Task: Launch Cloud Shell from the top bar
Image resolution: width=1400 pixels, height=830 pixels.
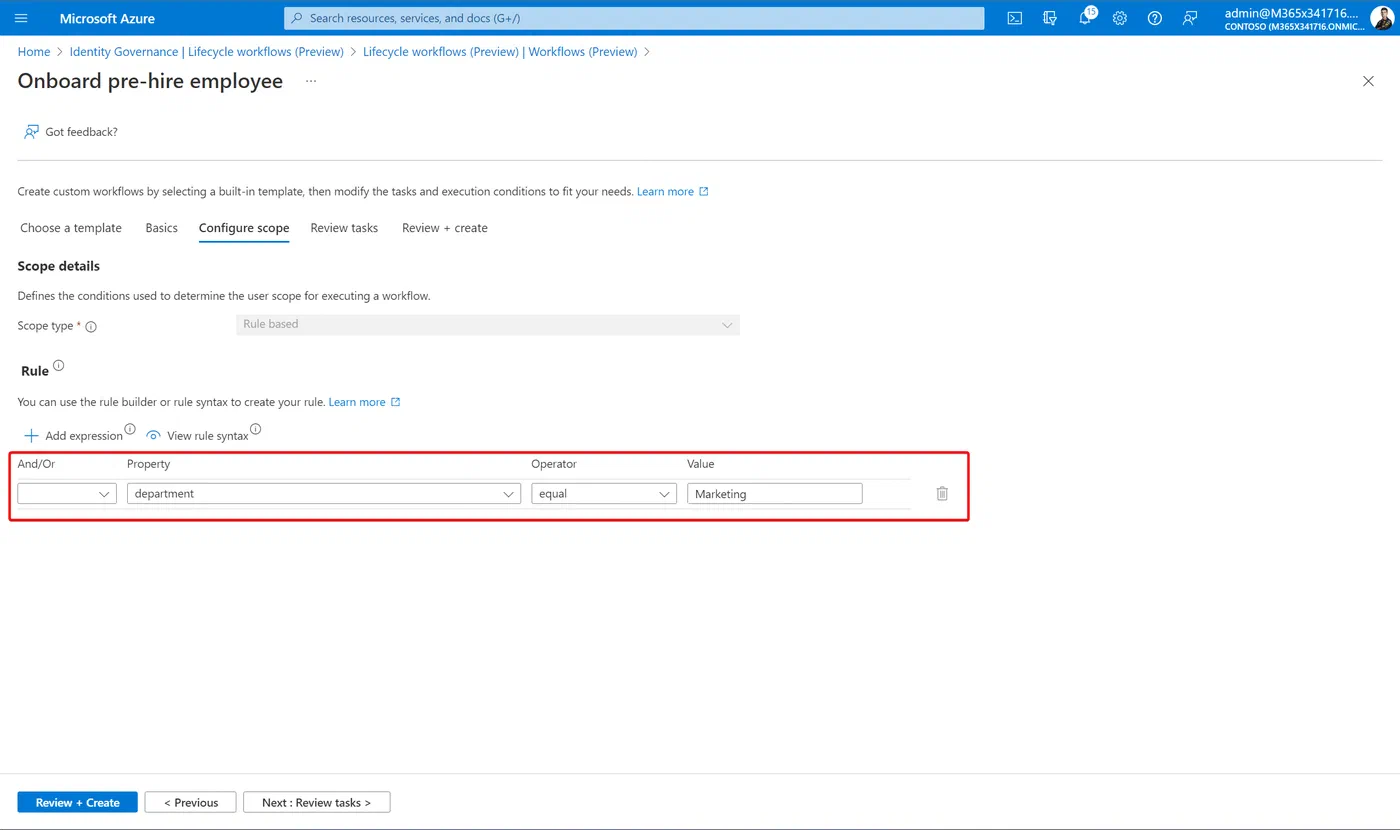Action: tap(1014, 18)
